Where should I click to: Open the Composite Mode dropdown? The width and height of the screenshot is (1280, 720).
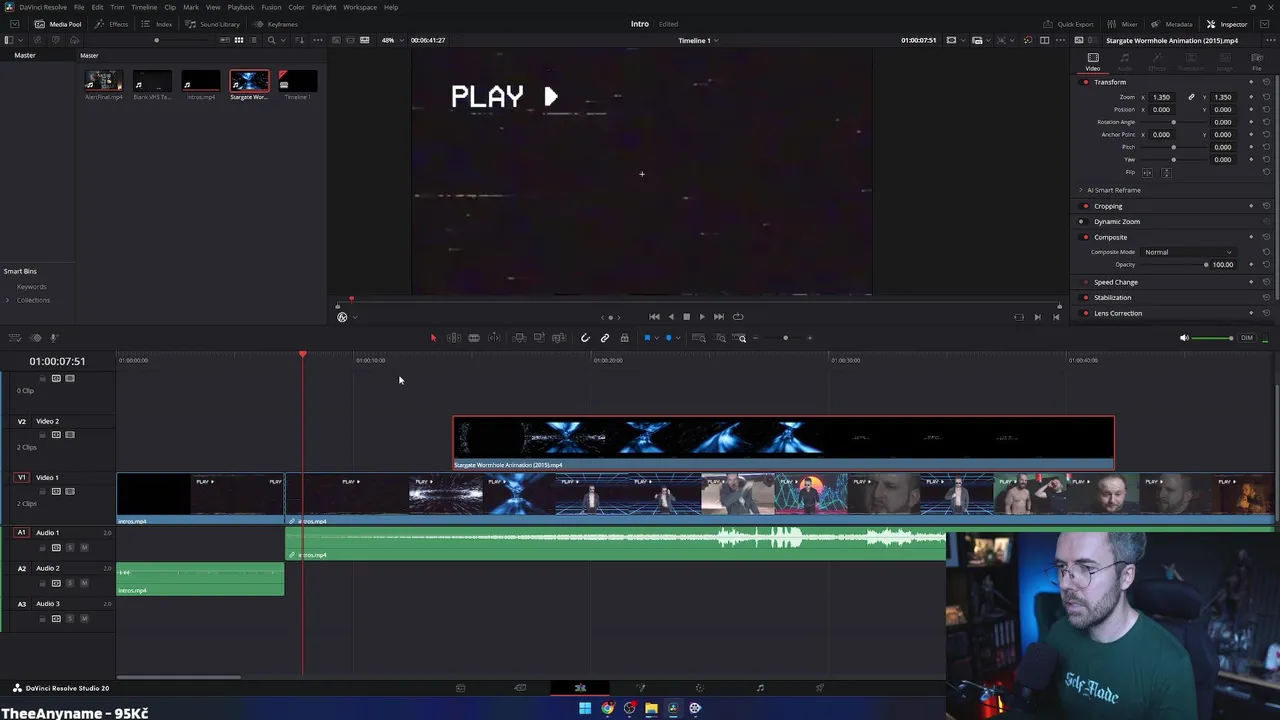click(x=1187, y=252)
